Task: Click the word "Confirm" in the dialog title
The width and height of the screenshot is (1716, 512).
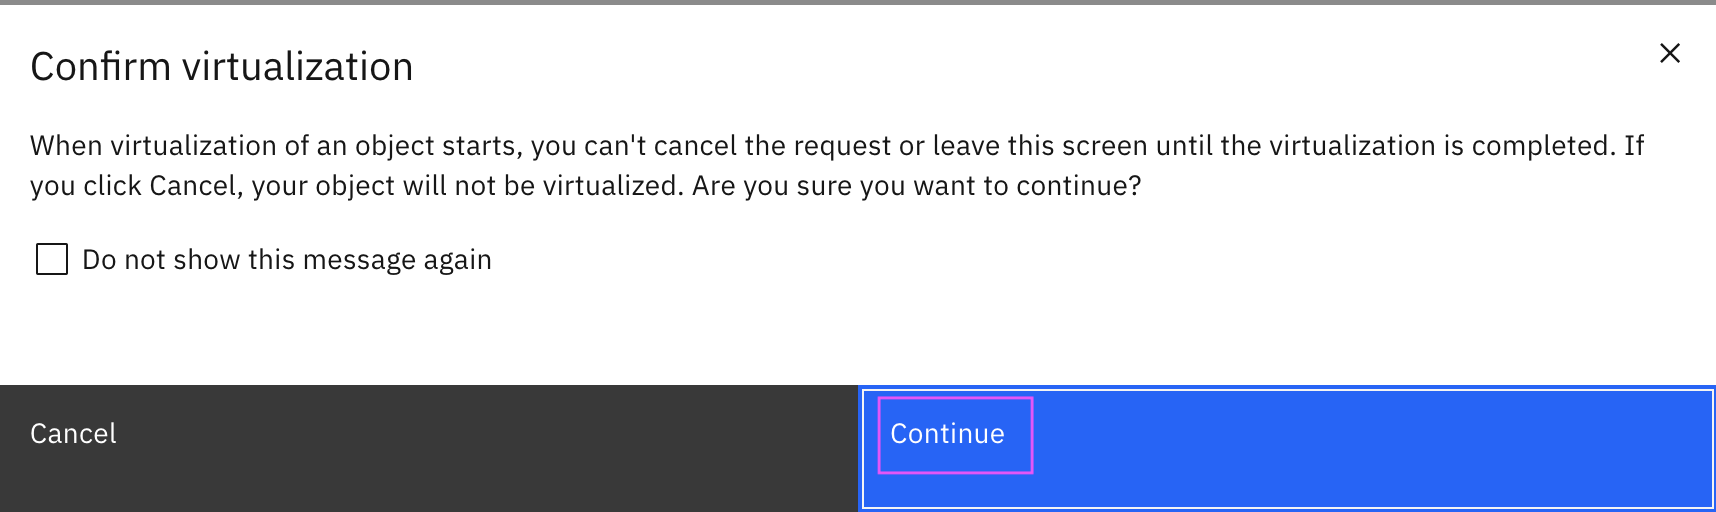Action: click(101, 67)
